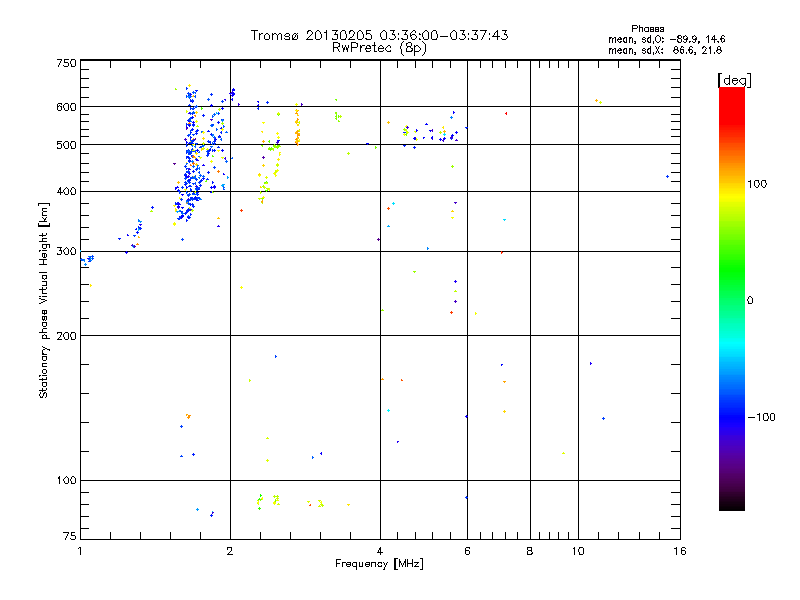The height and width of the screenshot is (600, 800).
Task: Click the y-axis tick label '400'
Action: 66,191
